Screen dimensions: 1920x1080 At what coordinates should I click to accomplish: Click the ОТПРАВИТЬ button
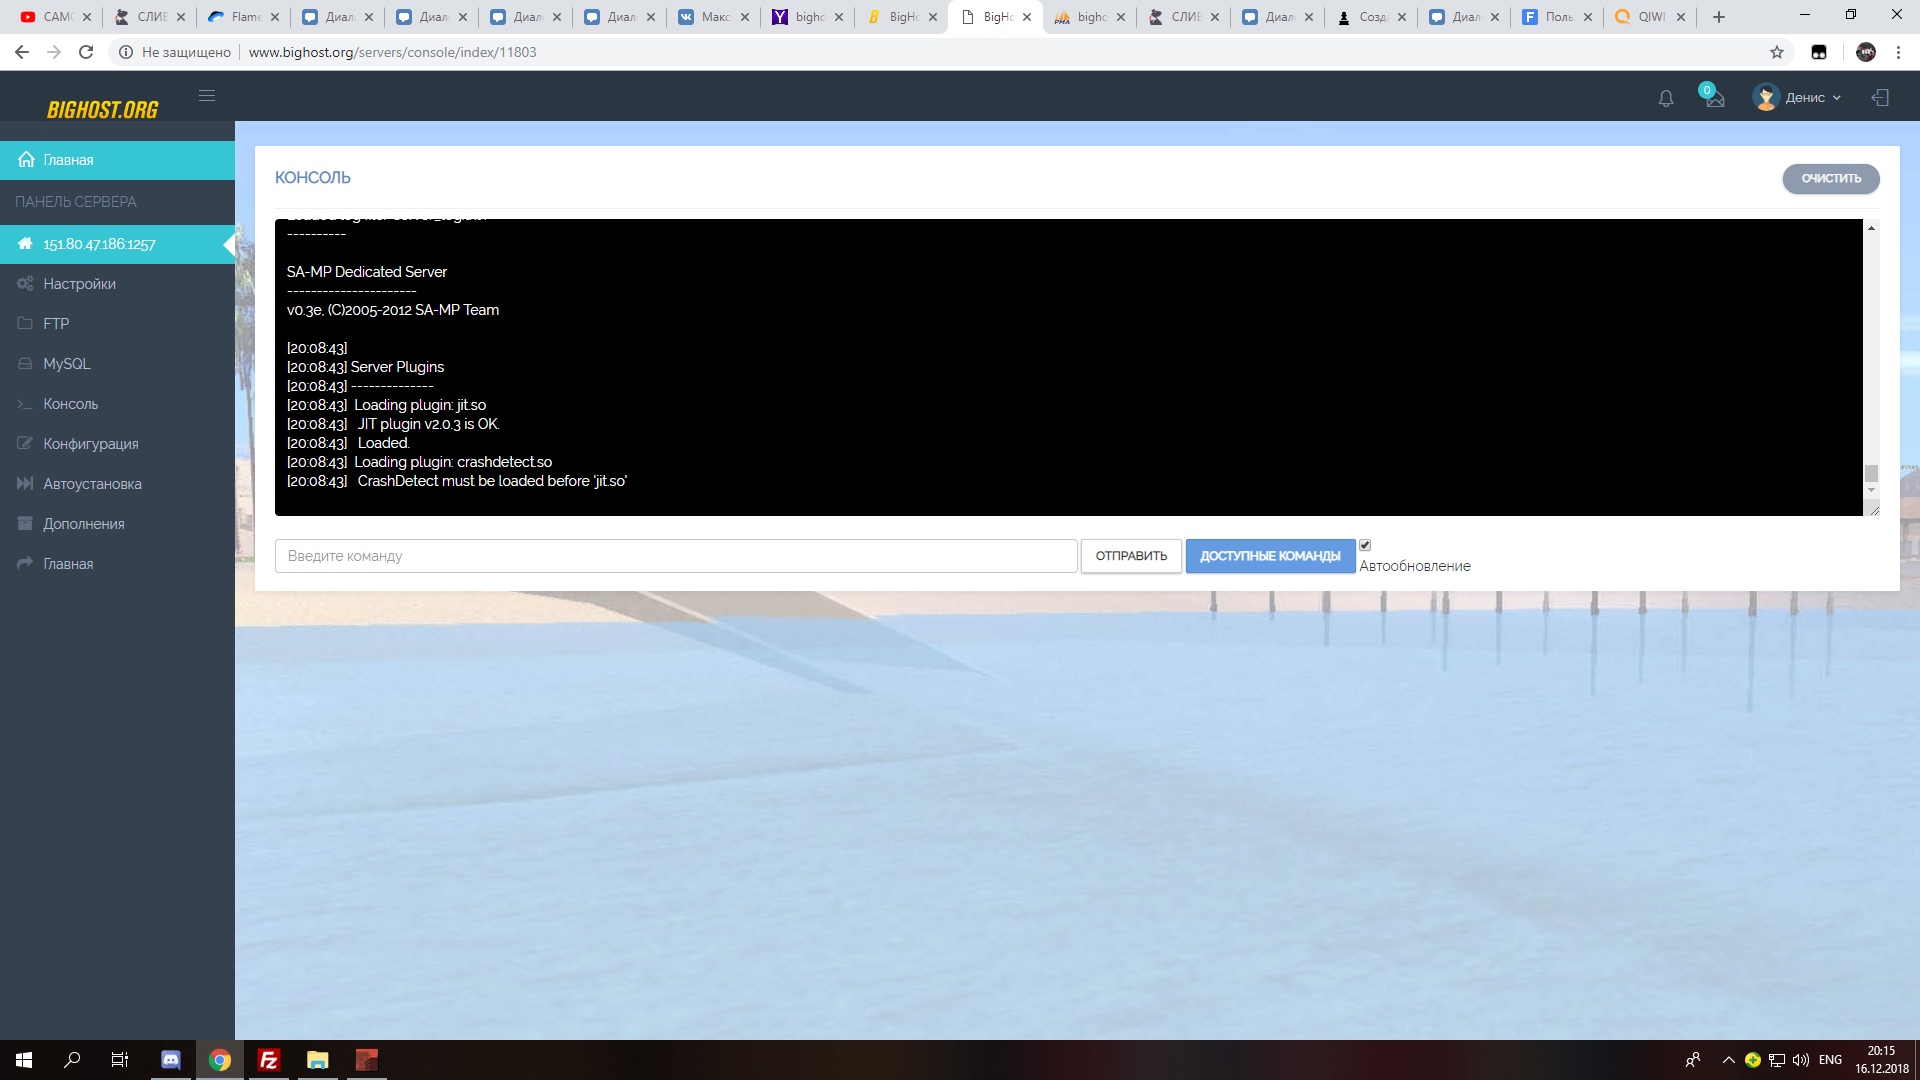click(x=1131, y=556)
